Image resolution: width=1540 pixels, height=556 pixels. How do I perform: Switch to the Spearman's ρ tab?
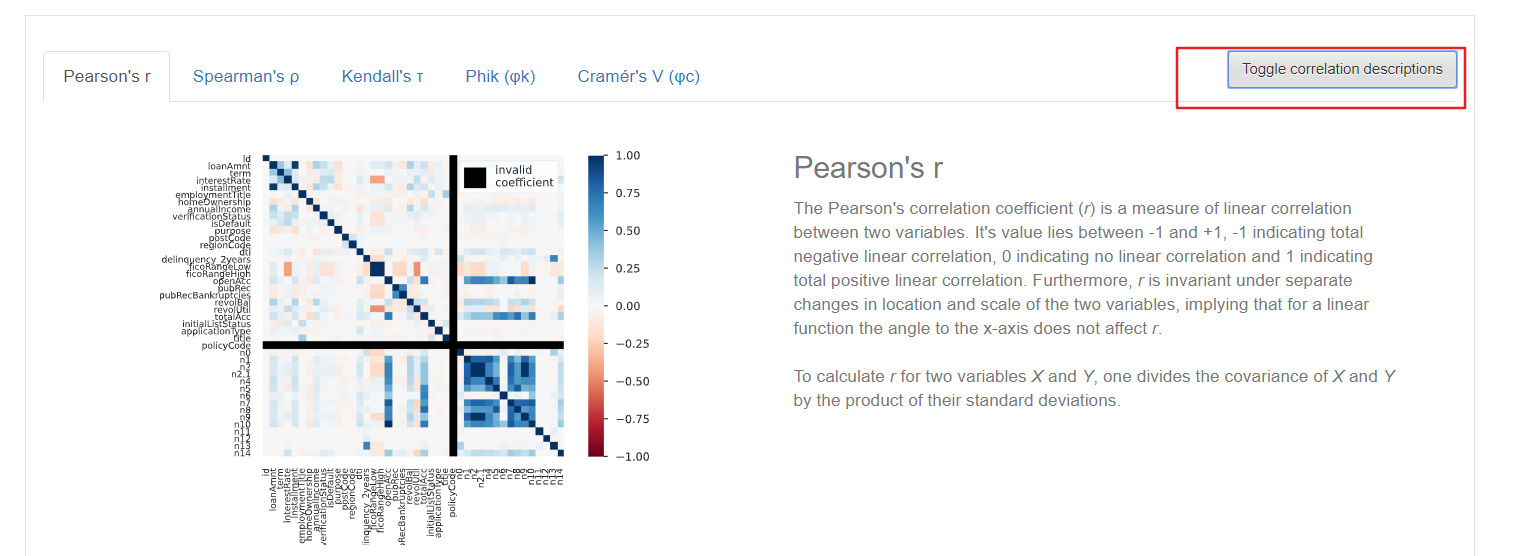[246, 76]
